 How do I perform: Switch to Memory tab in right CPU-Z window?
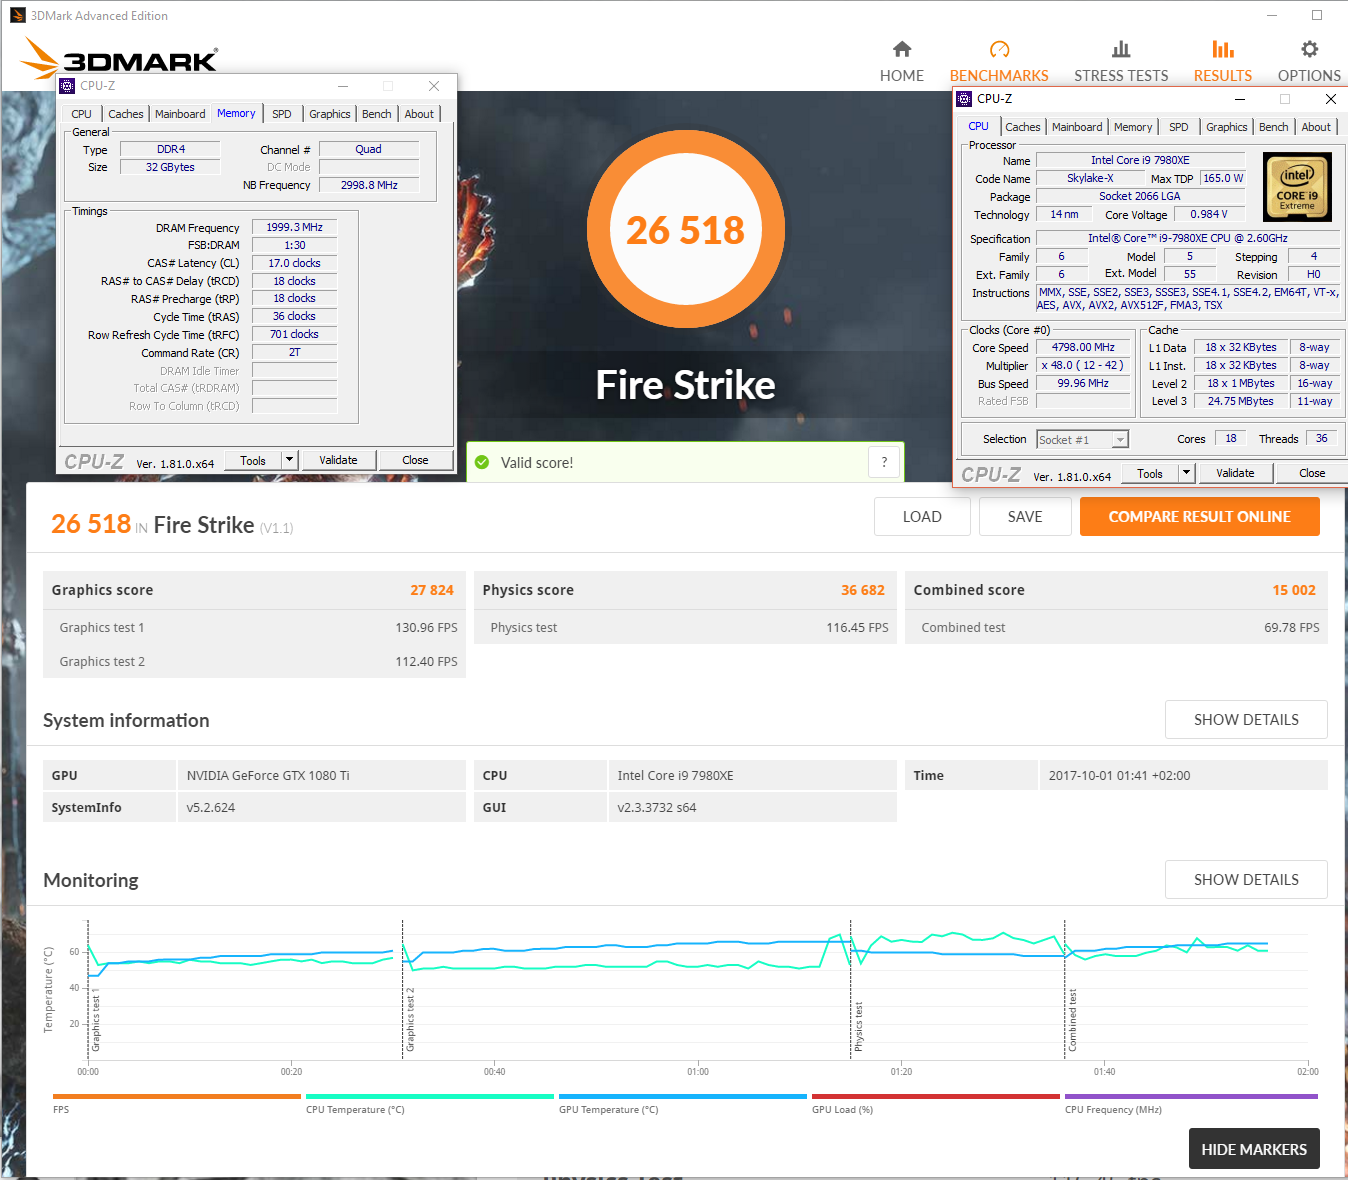(1132, 127)
